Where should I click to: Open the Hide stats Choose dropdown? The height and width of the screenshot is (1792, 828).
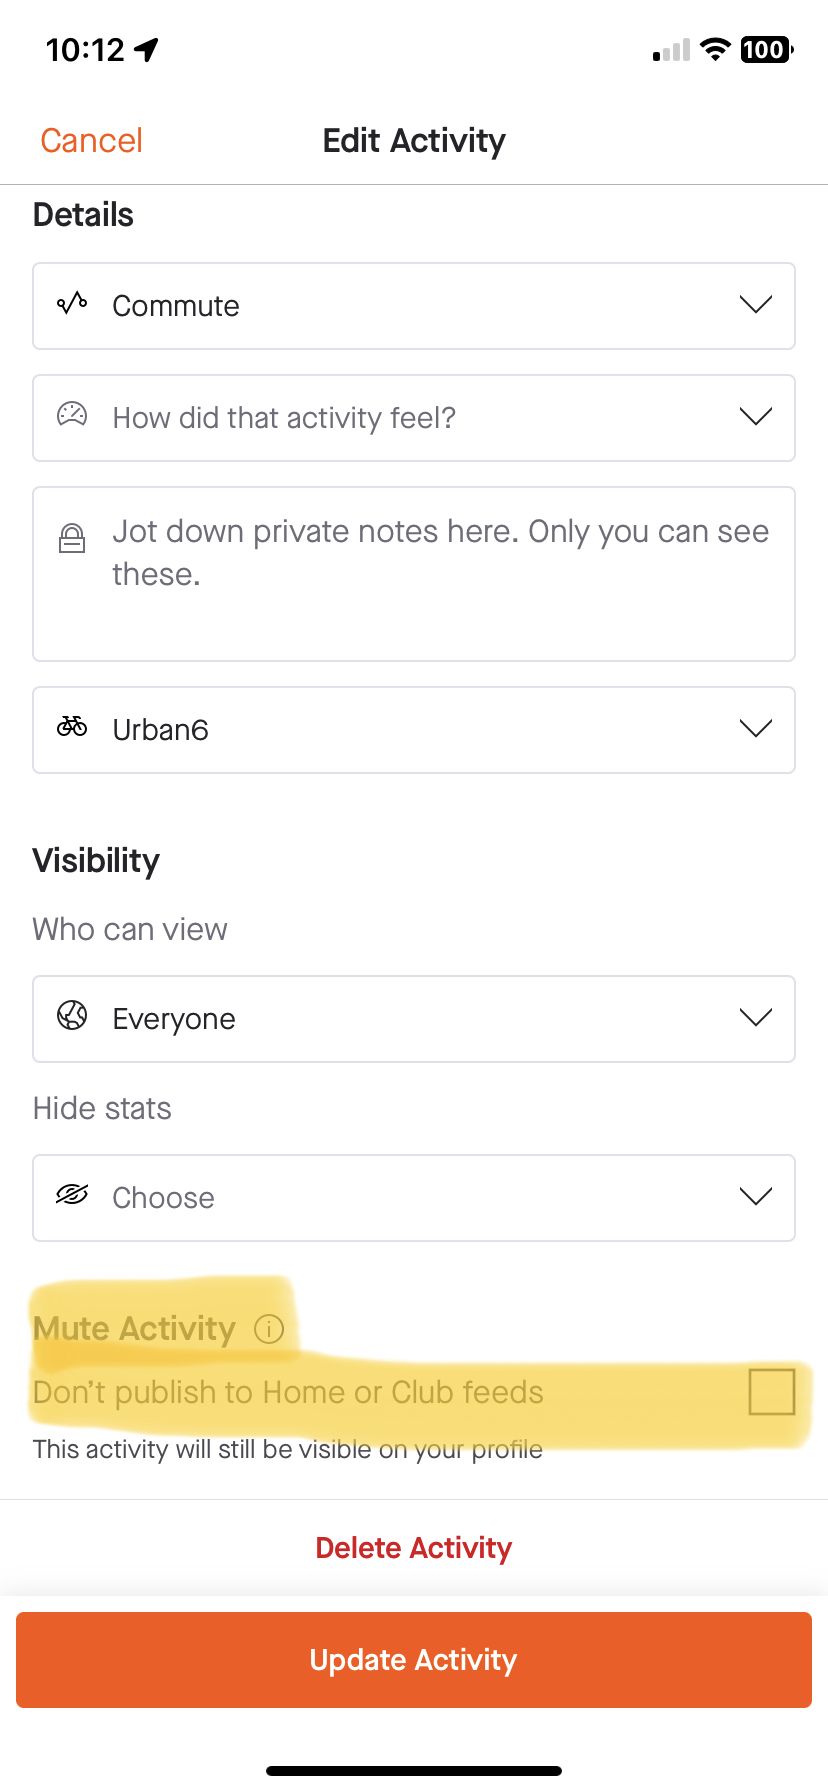[x=414, y=1197]
